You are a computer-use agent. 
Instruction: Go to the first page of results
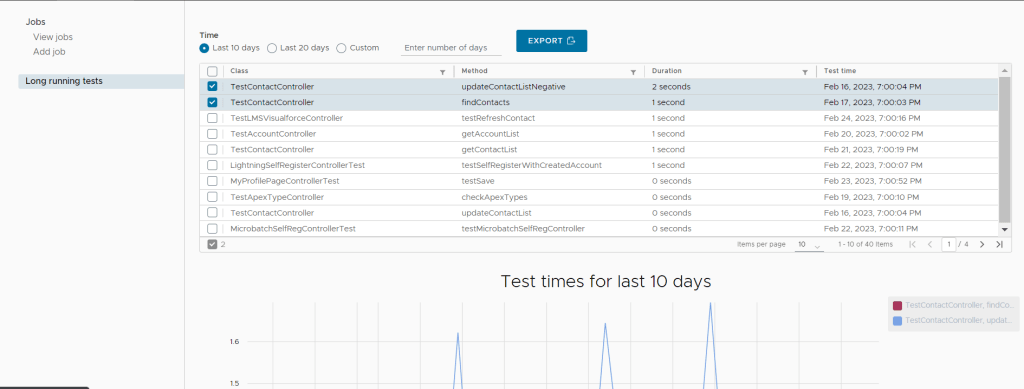click(912, 244)
